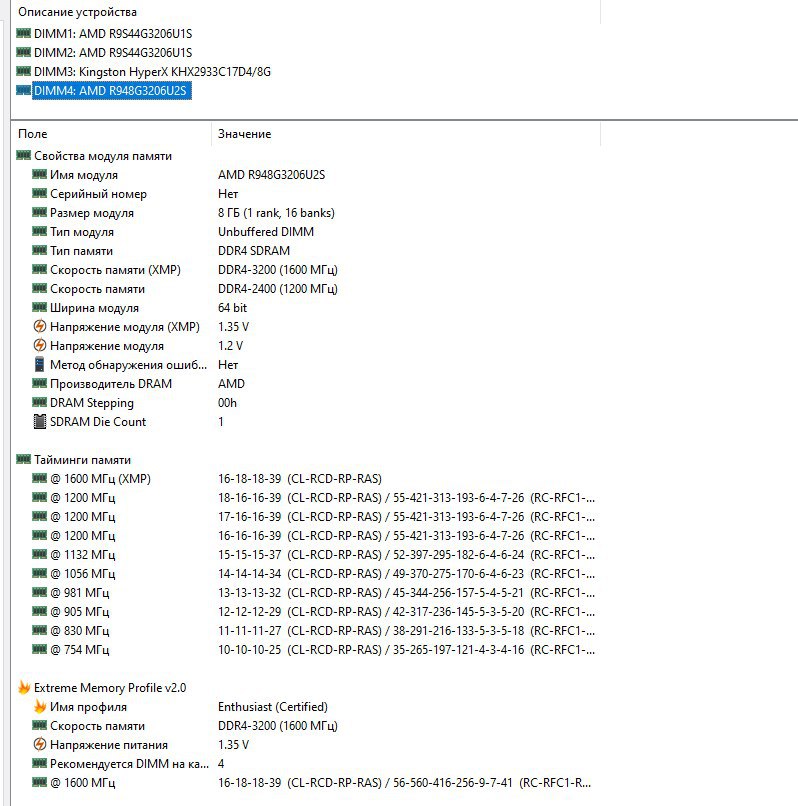Select the DRAM manufacturer value 'AMD'
798x806 pixels.
pos(231,384)
